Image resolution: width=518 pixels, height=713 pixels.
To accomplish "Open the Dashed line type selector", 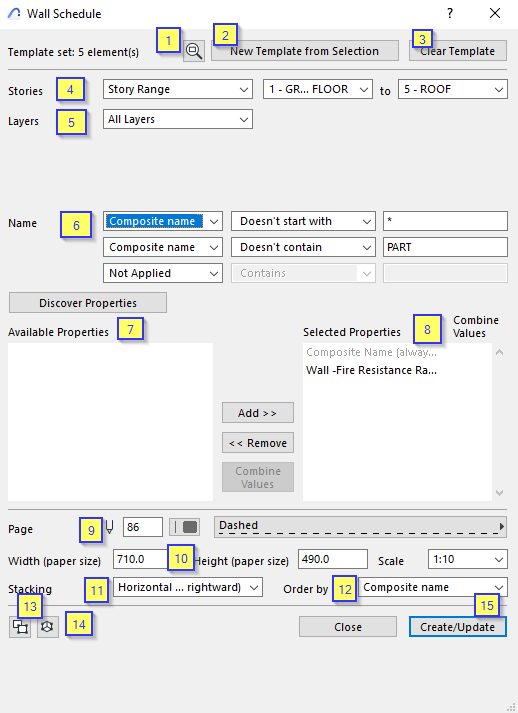I will 360,527.
